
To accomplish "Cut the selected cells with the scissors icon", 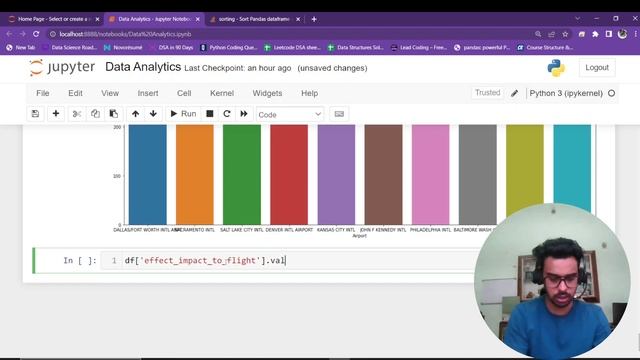I will pyautogui.click(x=77, y=114).
